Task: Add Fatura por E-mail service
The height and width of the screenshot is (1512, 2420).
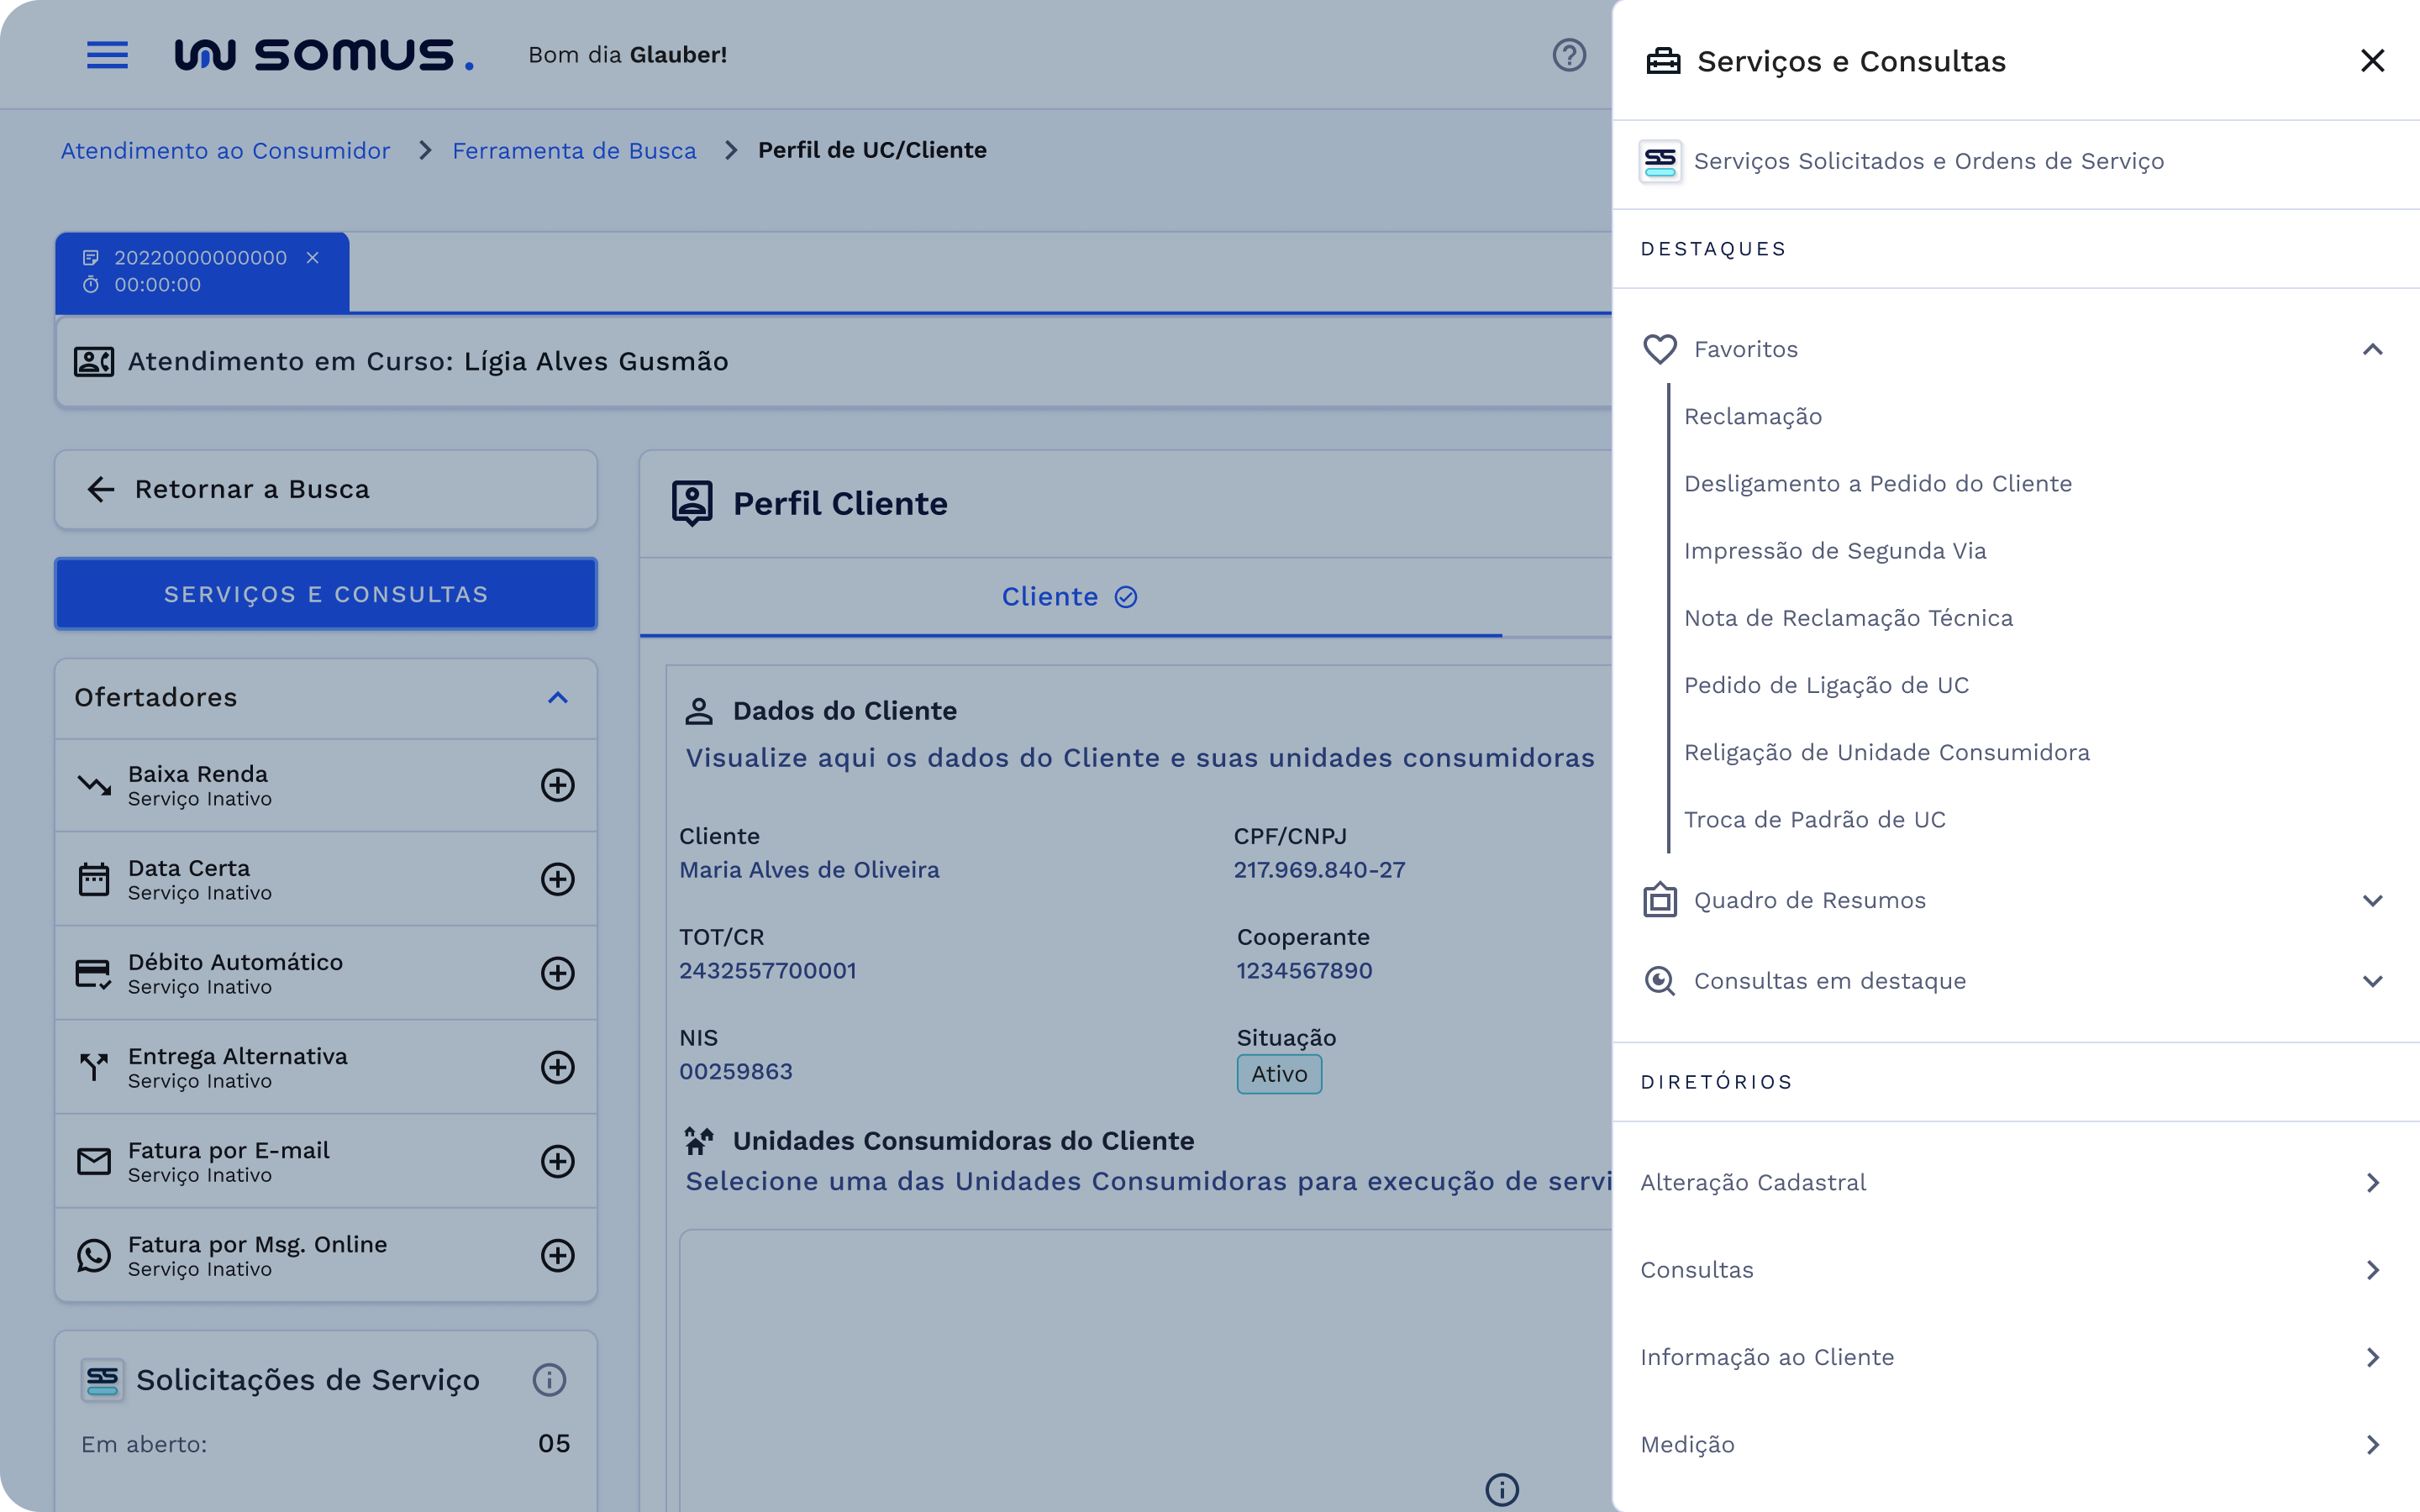Action: [557, 1162]
